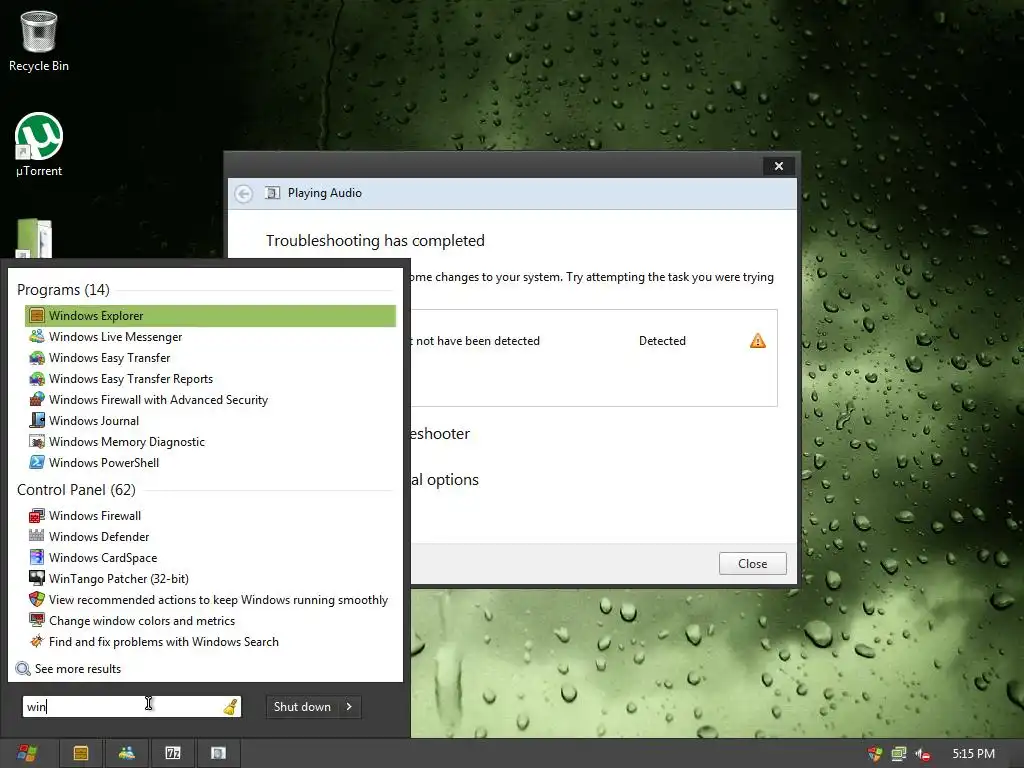This screenshot has width=1024, height=768.
Task: Select WinTango Patcher (32-bit) entry
Action: (x=210, y=579)
